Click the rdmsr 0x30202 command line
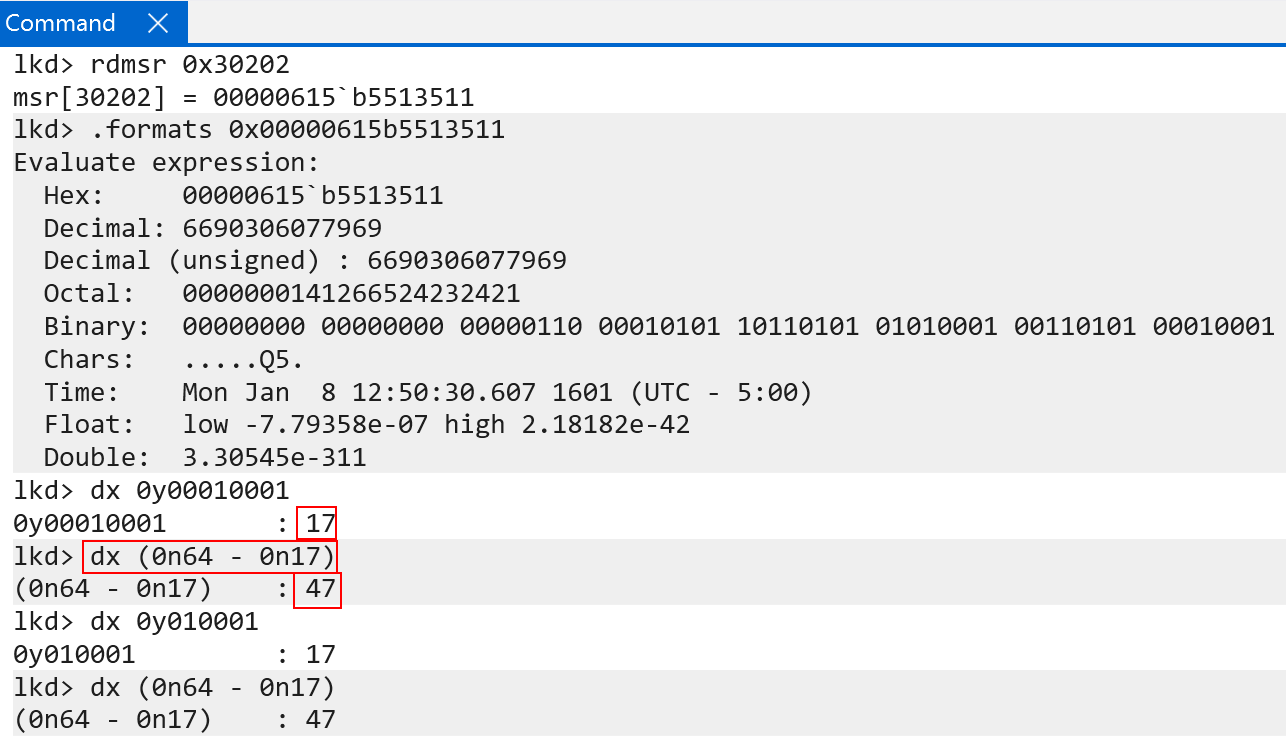The image size is (1286, 736). click(x=151, y=66)
